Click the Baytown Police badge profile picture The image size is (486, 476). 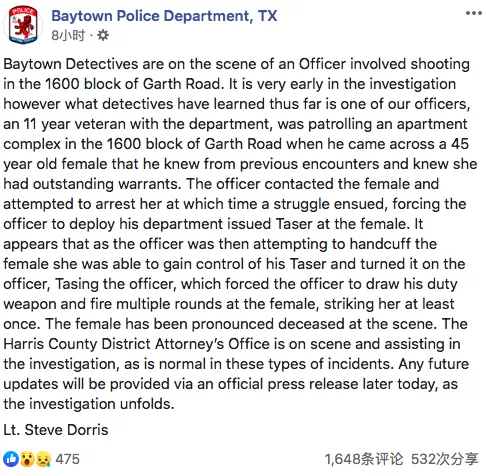tap(23, 25)
